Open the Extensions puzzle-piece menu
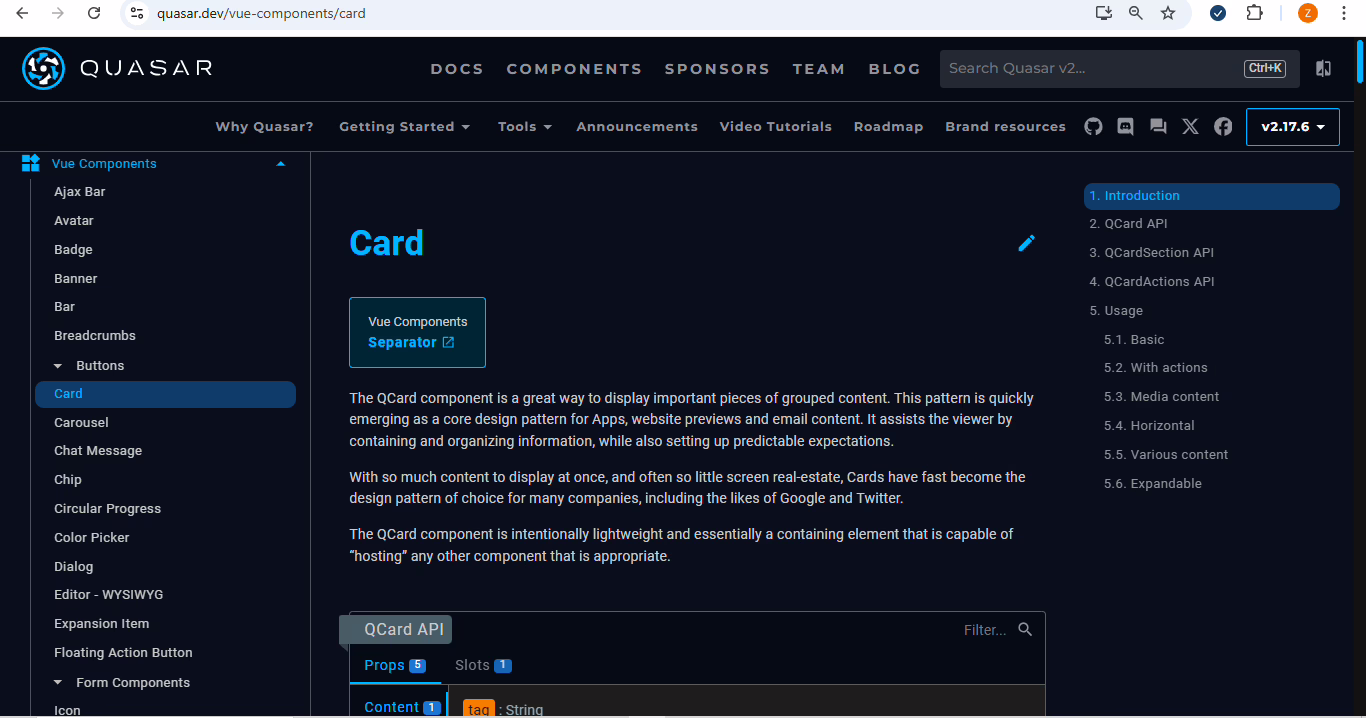The height and width of the screenshot is (718, 1366). coord(1254,13)
